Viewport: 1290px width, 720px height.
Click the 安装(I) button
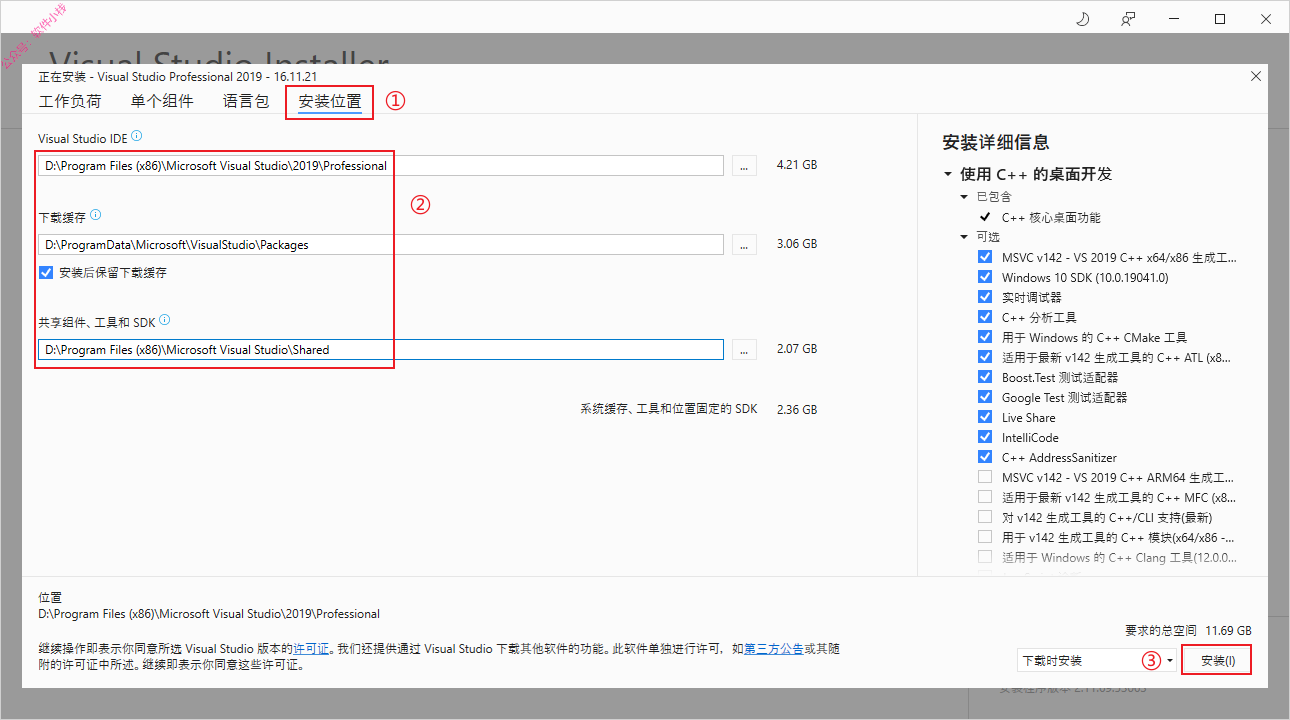pos(1217,660)
